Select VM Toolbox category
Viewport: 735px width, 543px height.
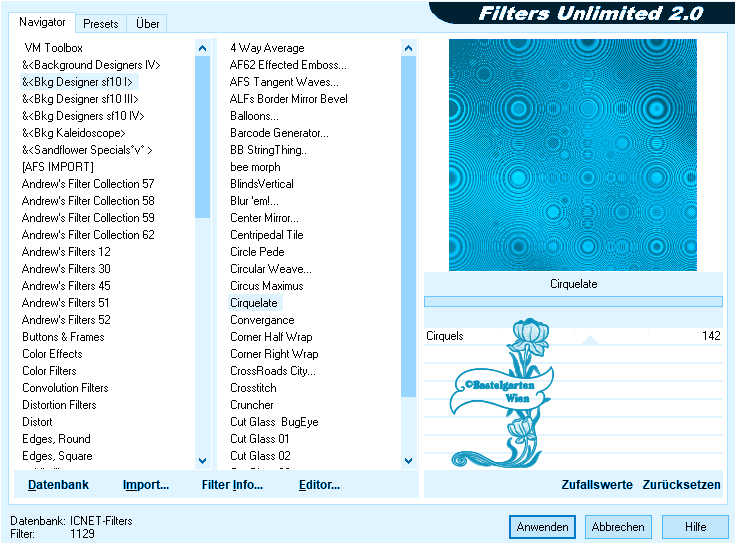53,48
